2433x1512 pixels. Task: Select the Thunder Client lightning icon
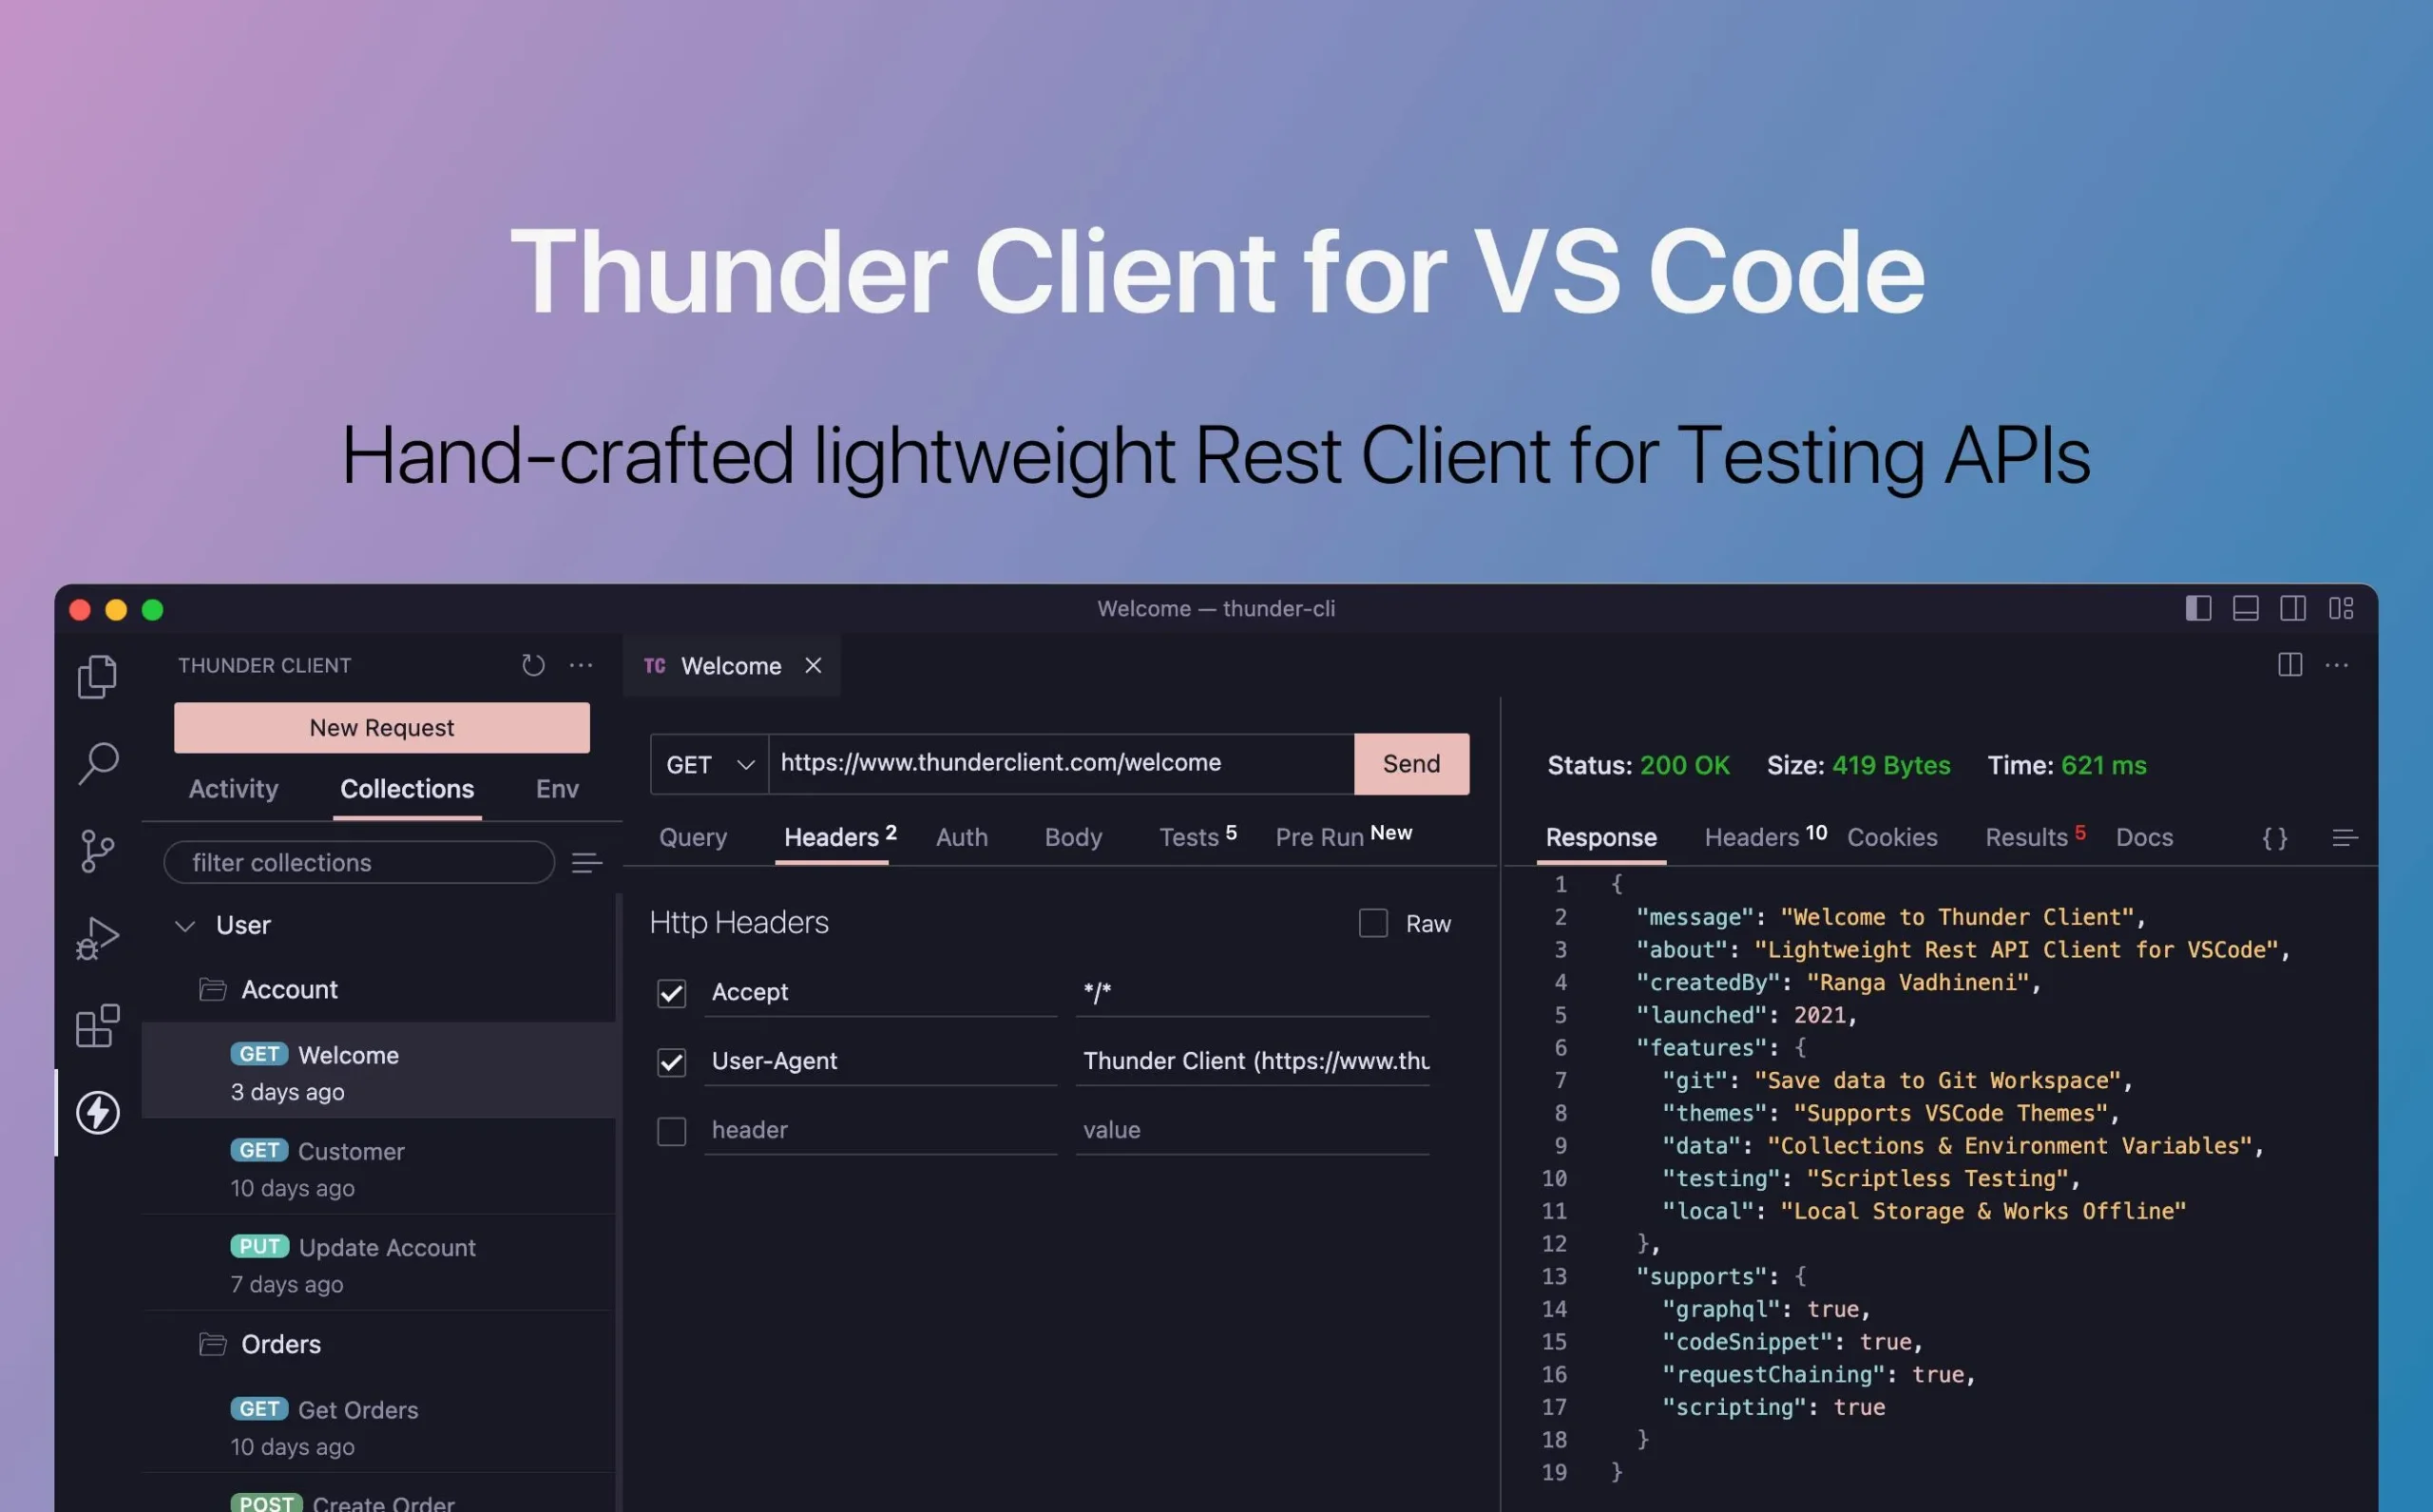97,1112
